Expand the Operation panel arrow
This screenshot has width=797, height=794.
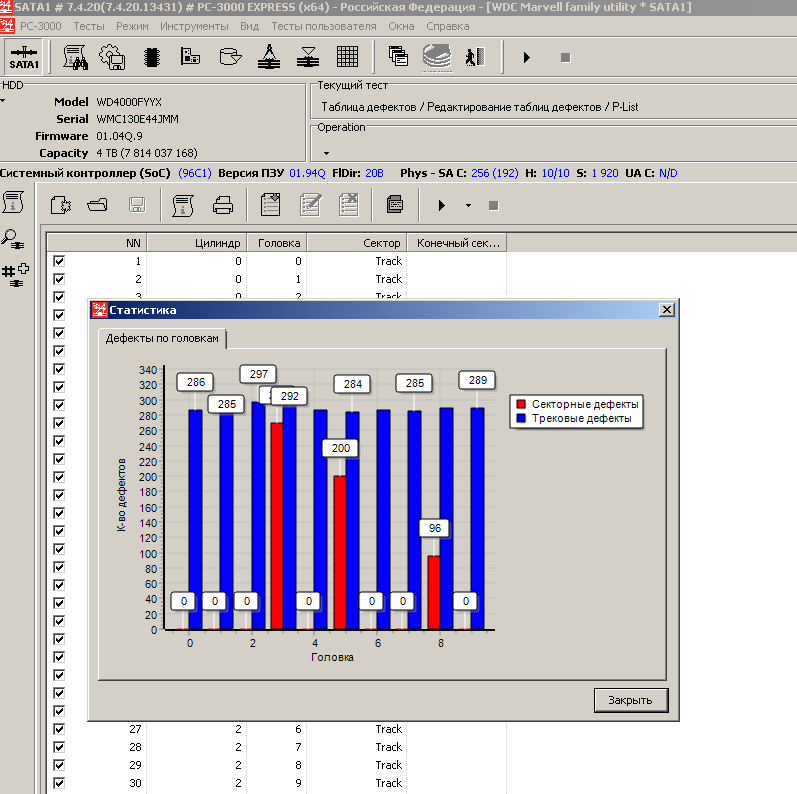tap(326, 153)
